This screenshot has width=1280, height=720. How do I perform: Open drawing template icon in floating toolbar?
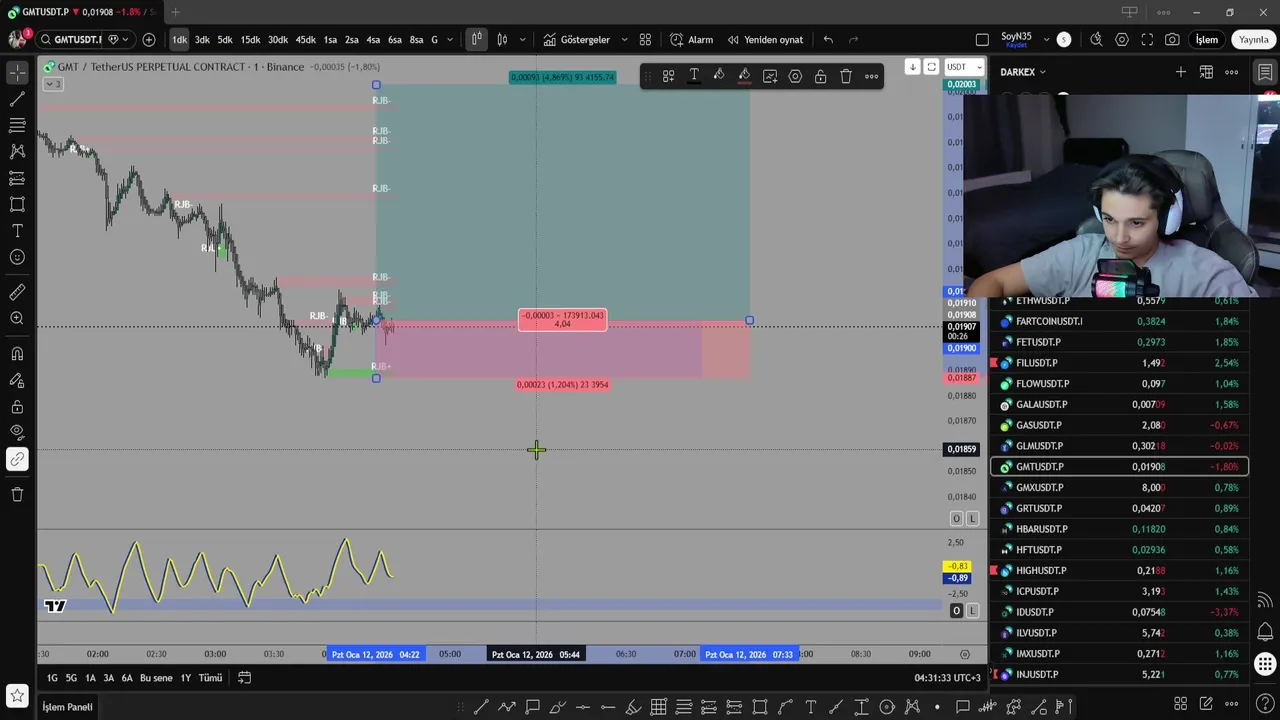pos(668,76)
